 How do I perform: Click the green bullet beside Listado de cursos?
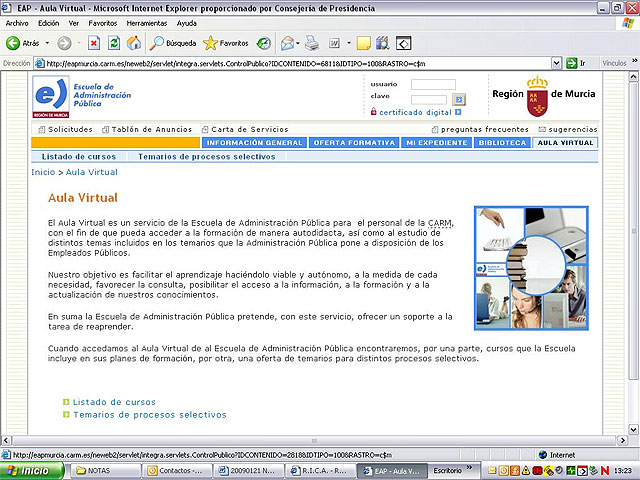tap(66, 402)
